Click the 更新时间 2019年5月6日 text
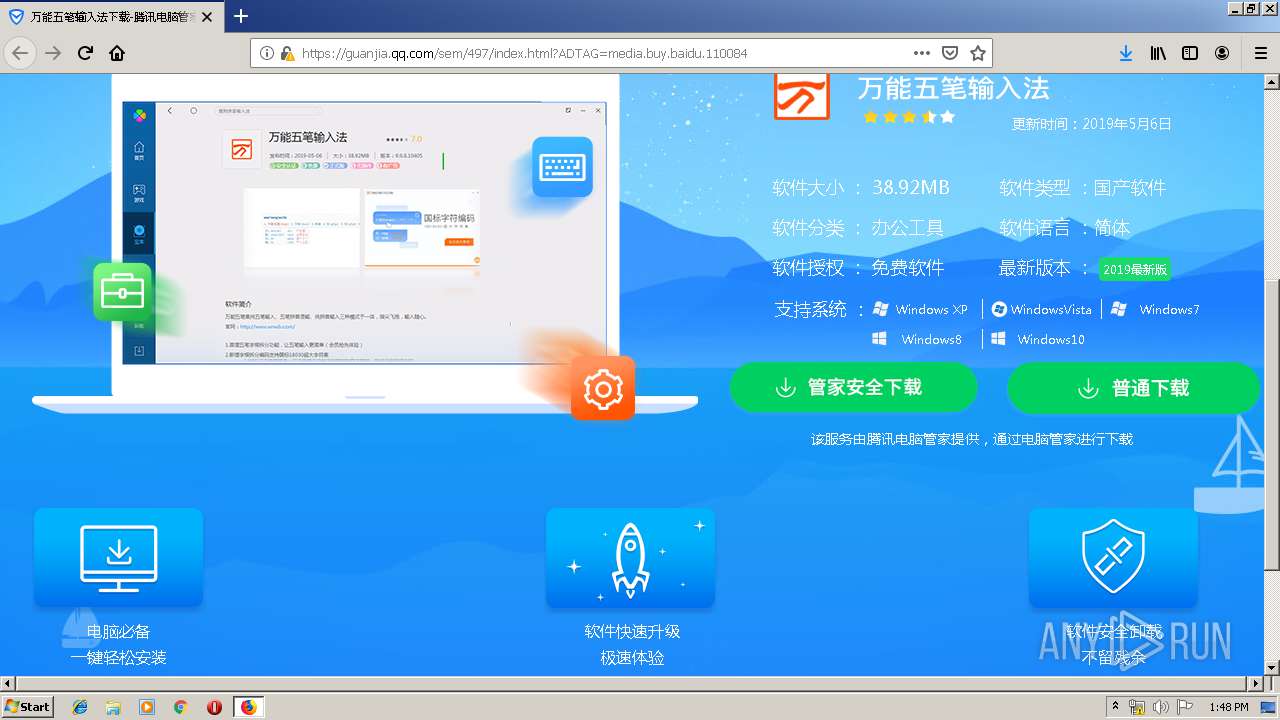Screen dimensions: 1280x720 (x=1091, y=124)
